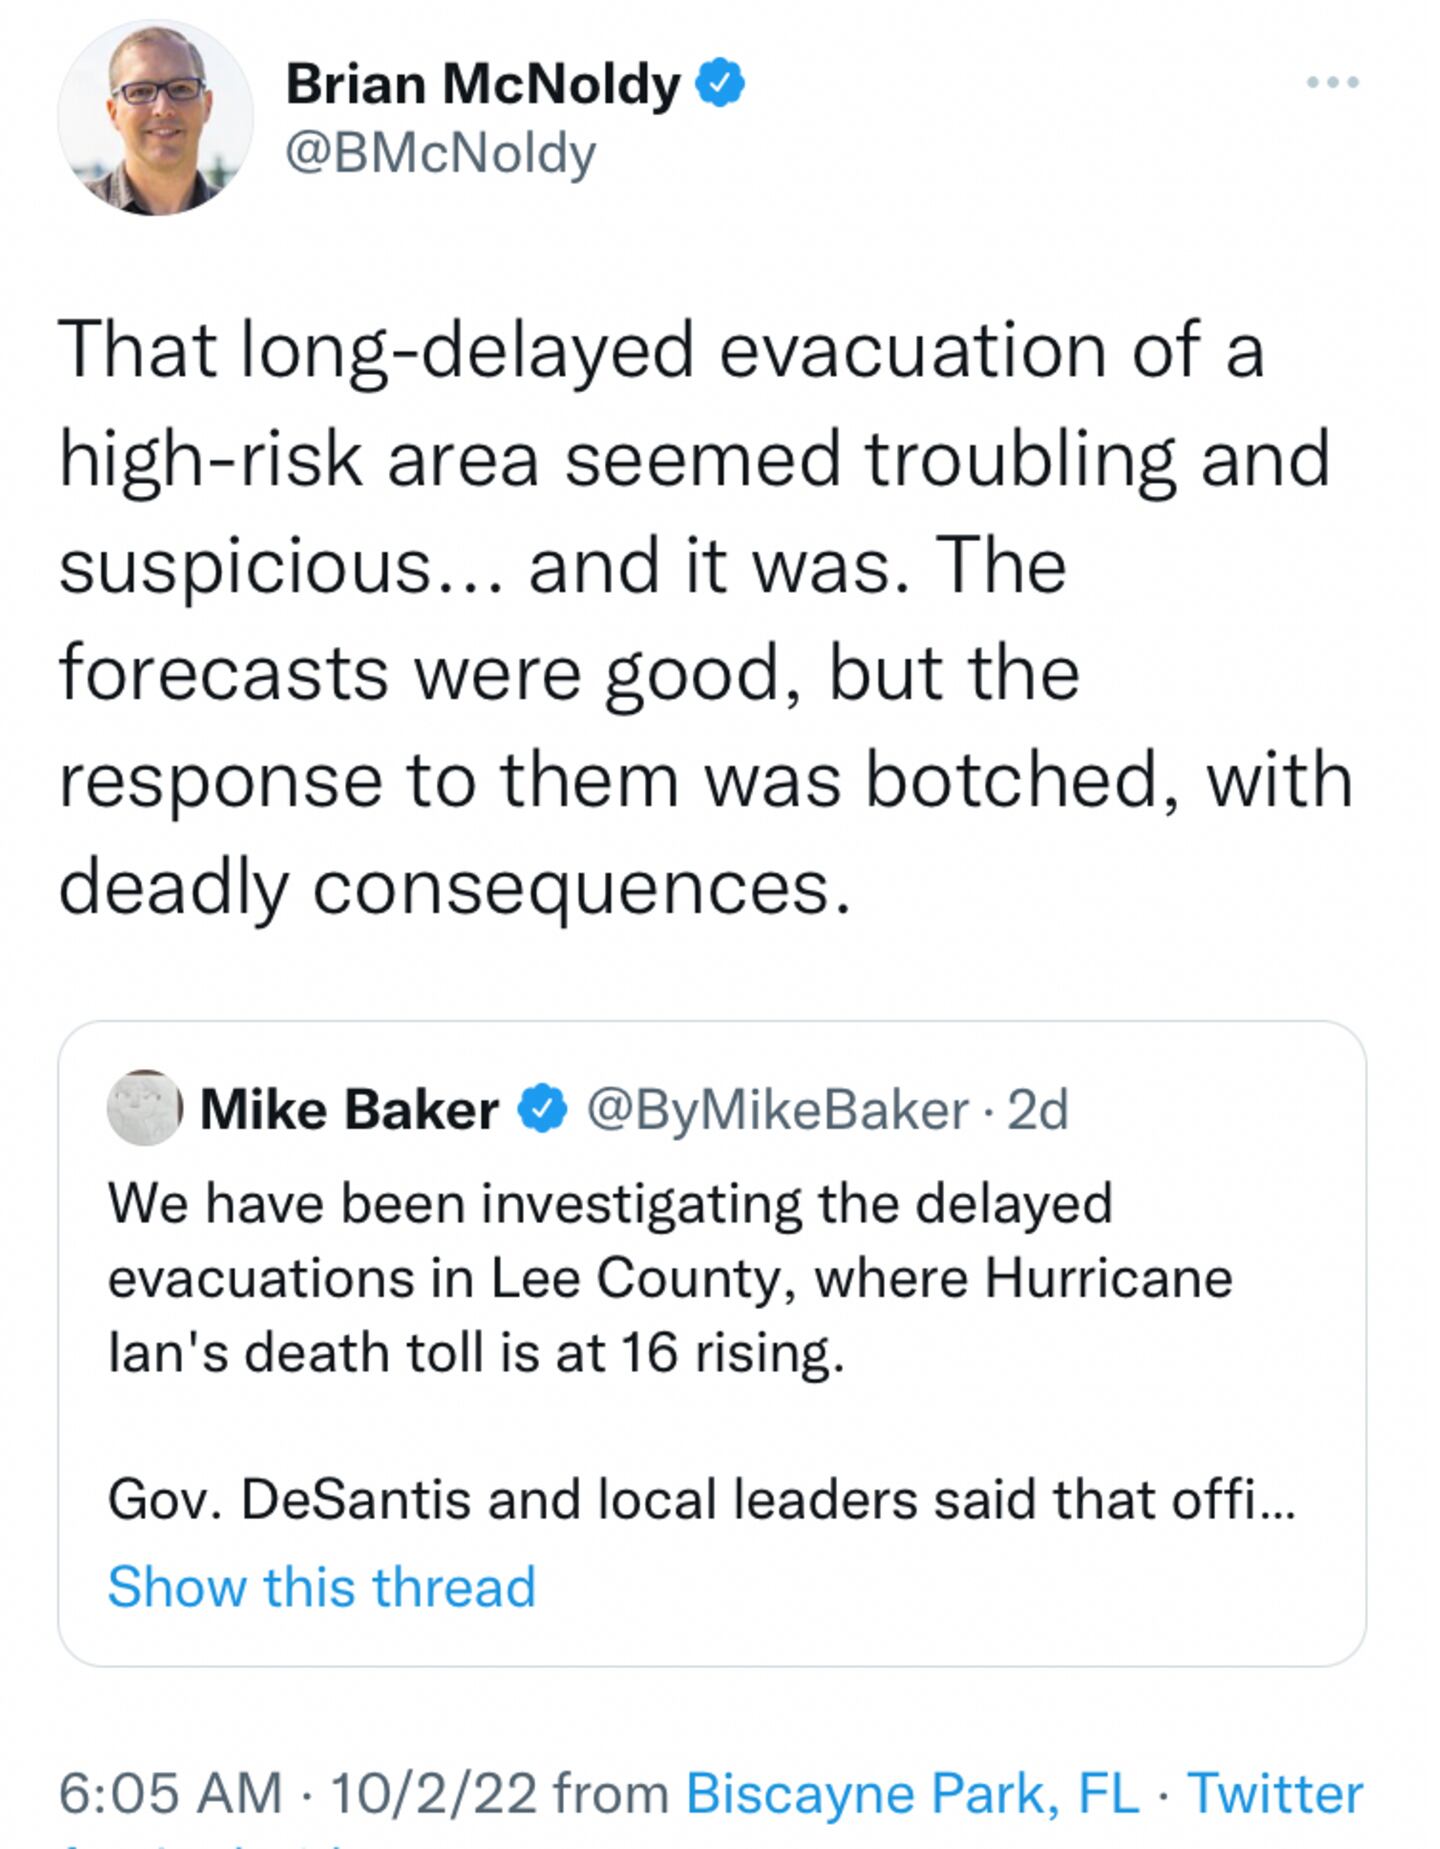1440x1849 pixels.
Task: Click the Twitter source link
Action: tap(1275, 1793)
